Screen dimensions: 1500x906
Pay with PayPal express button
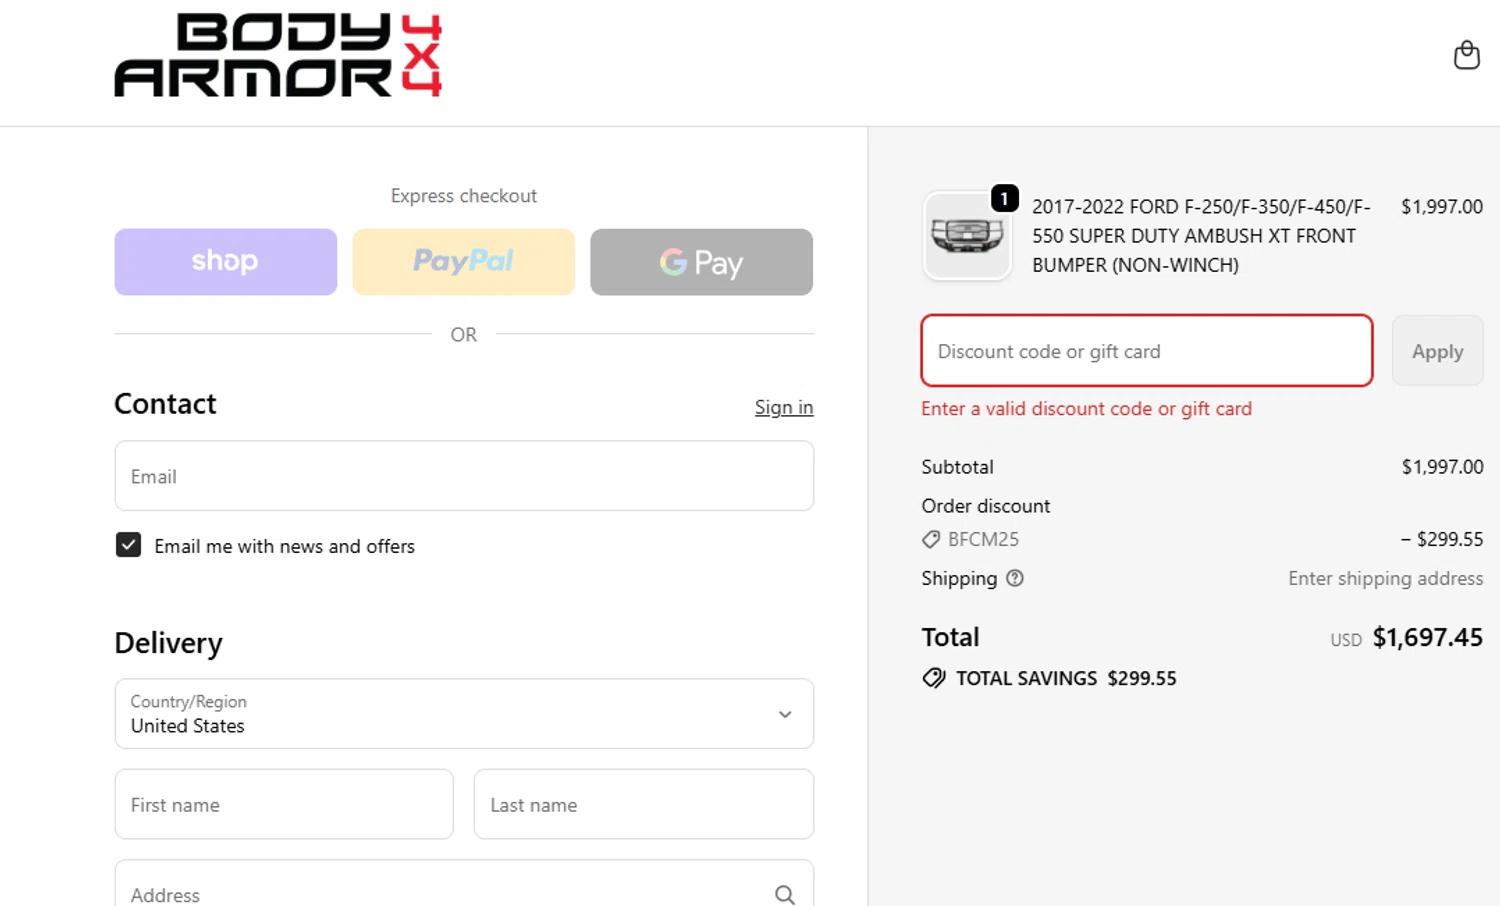pyautogui.click(x=464, y=262)
